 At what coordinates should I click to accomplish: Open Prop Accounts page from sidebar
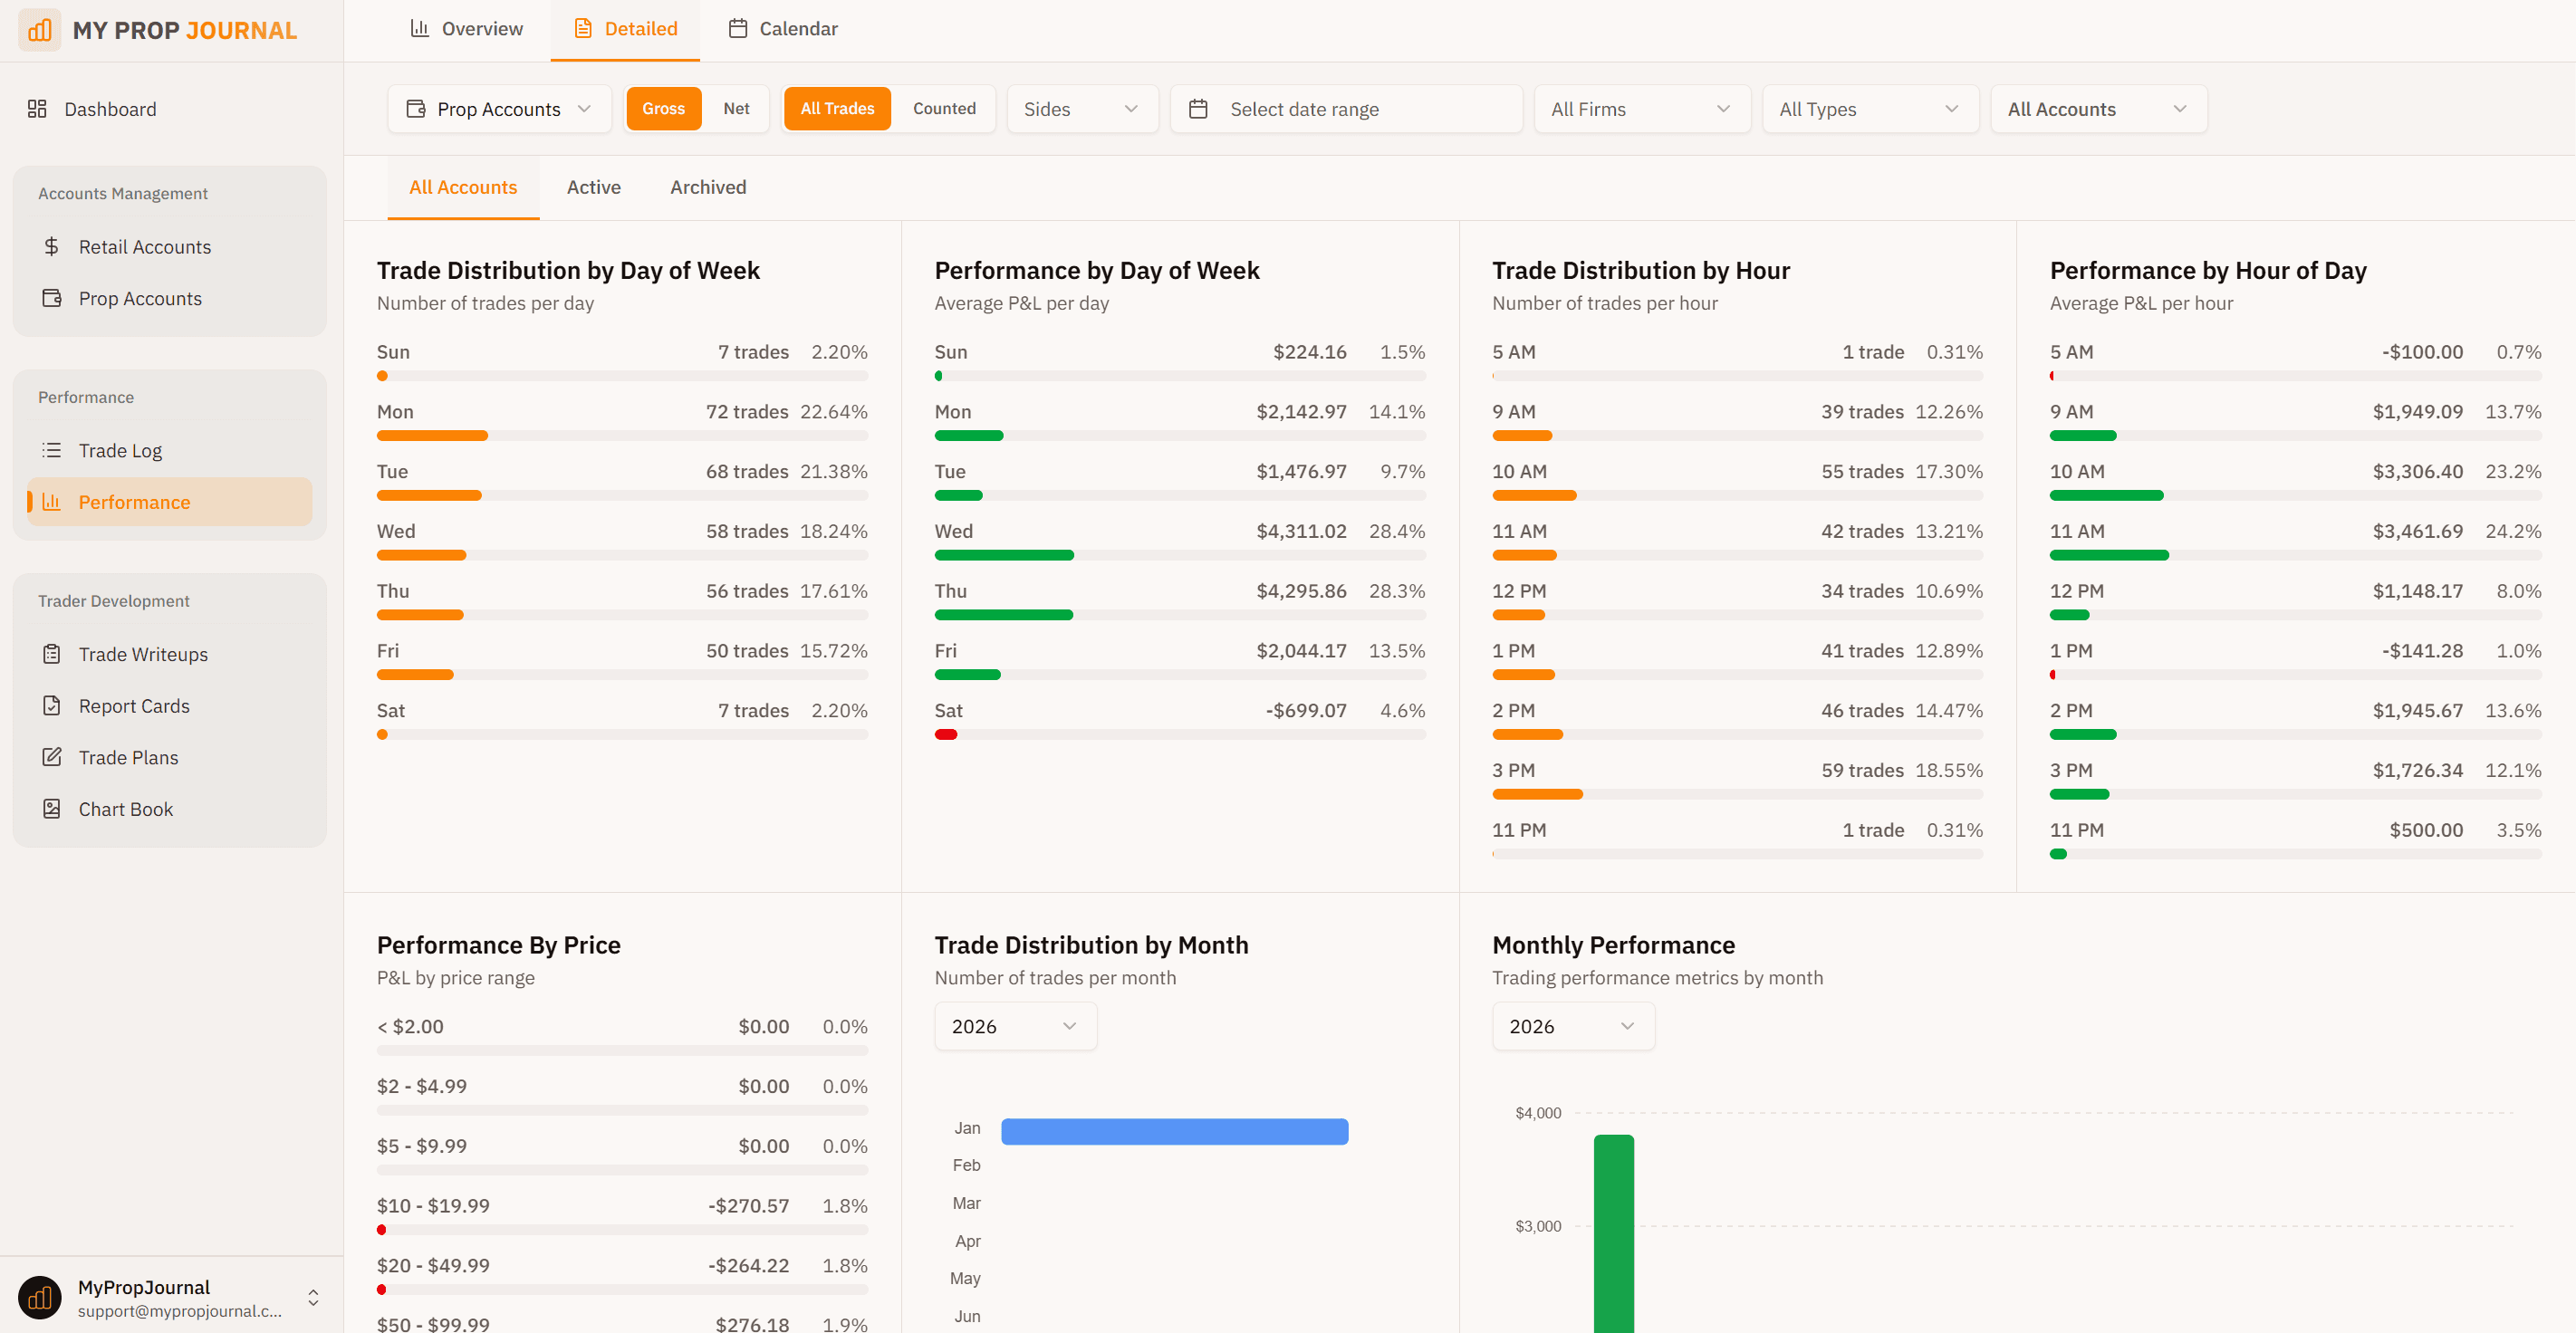coord(170,298)
